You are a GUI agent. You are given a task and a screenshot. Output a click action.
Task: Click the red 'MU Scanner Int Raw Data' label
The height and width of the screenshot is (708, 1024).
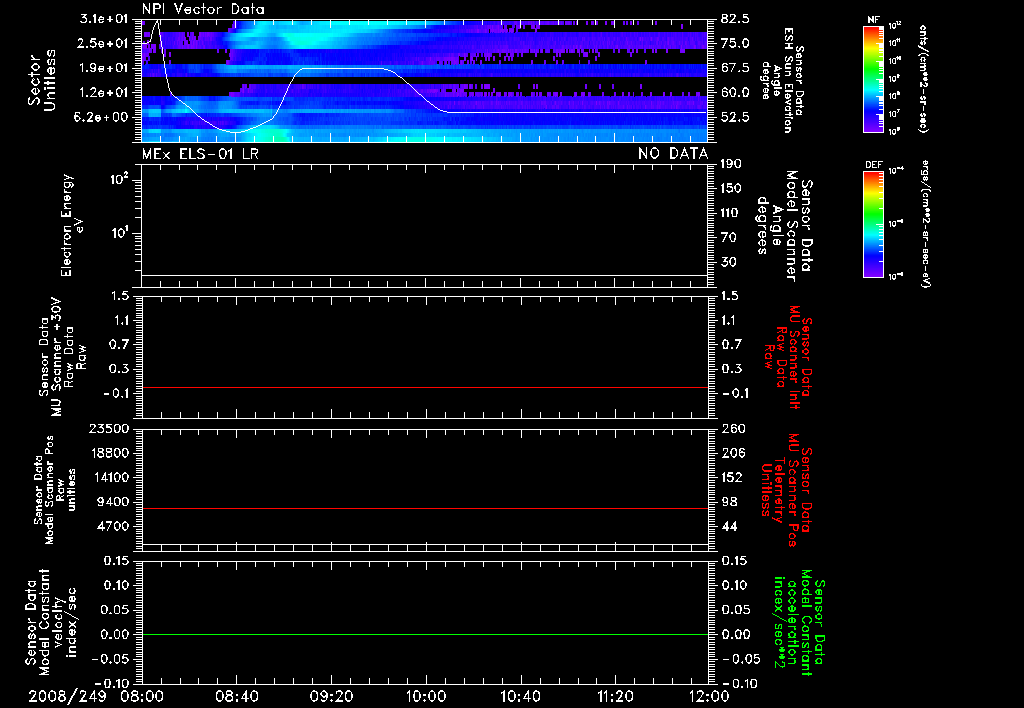(x=788, y=357)
